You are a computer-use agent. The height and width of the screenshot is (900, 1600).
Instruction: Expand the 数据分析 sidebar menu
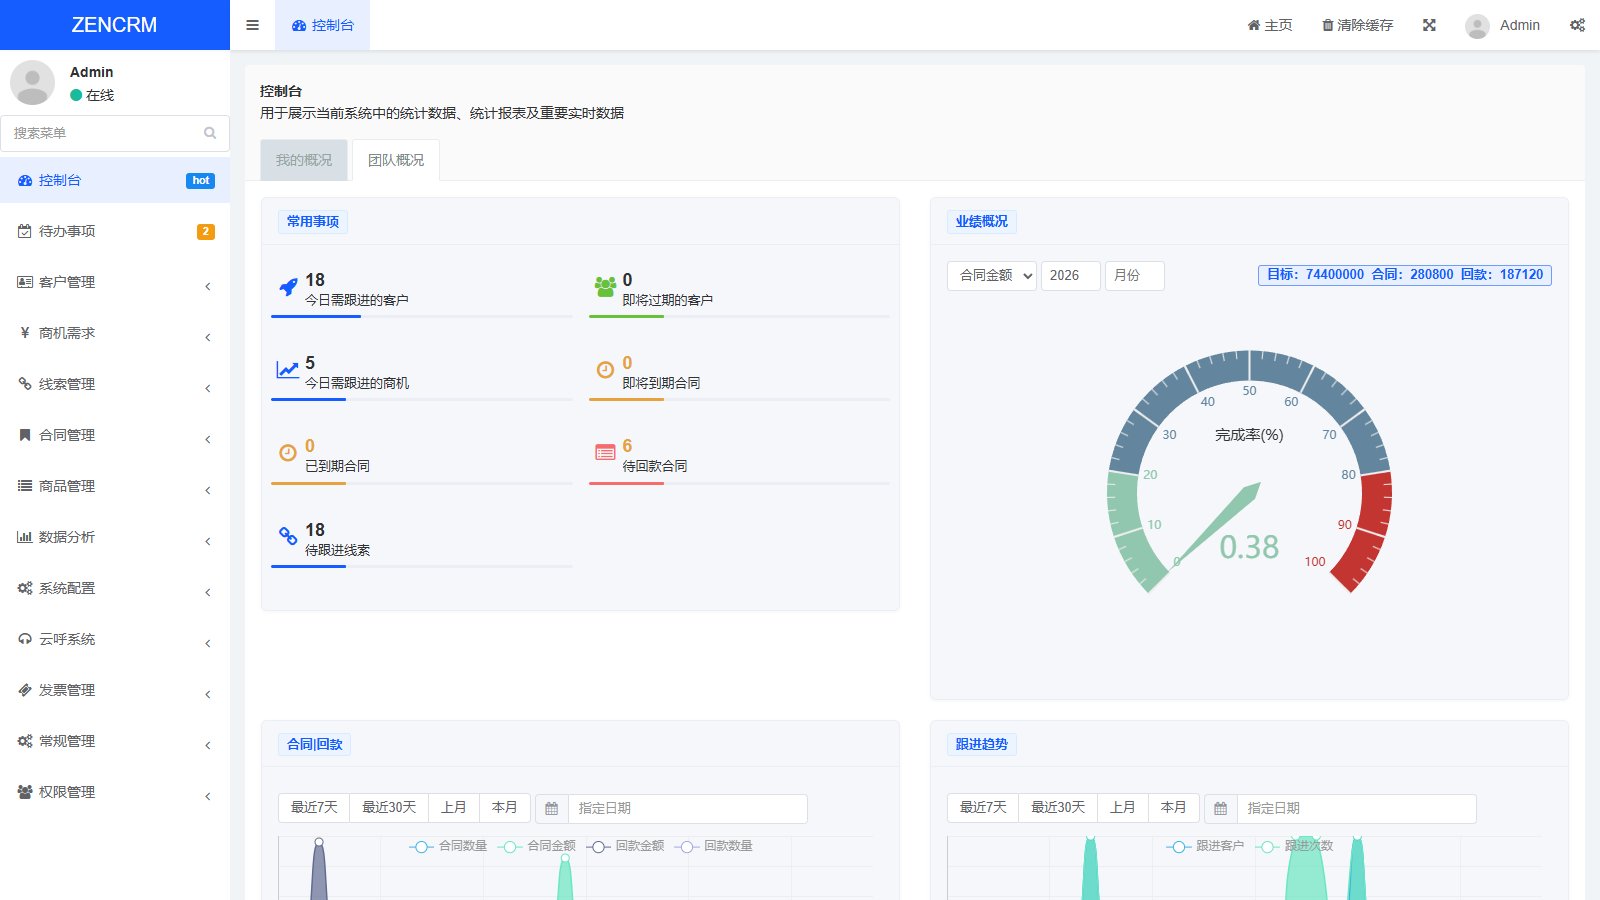coord(115,537)
